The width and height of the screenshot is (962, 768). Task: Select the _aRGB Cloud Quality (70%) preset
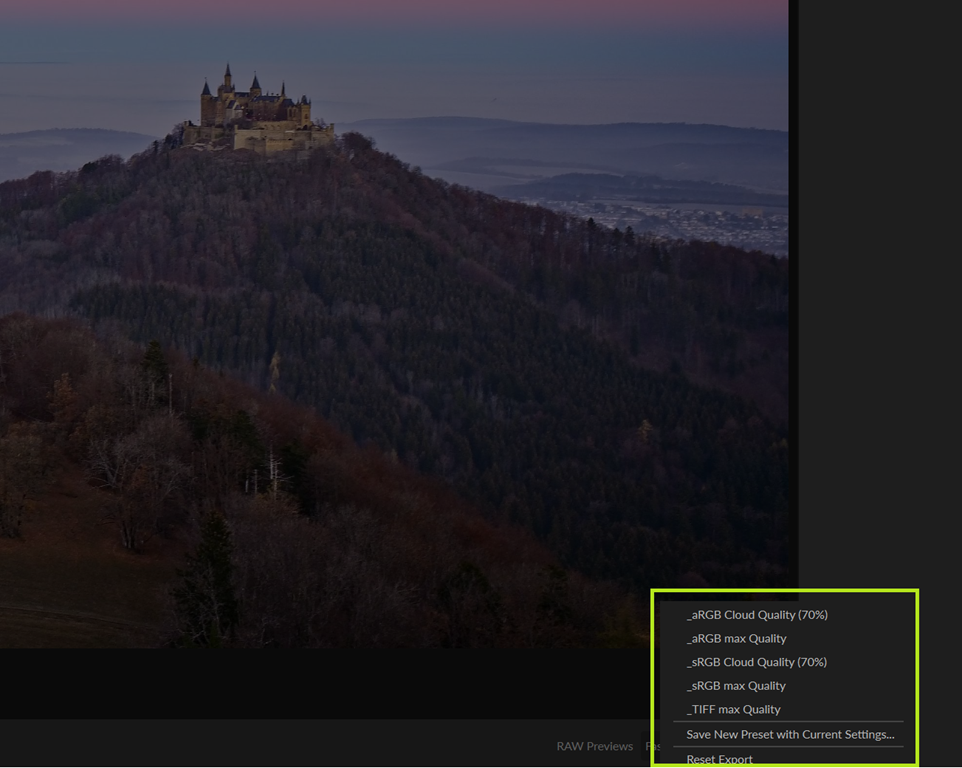click(x=757, y=615)
